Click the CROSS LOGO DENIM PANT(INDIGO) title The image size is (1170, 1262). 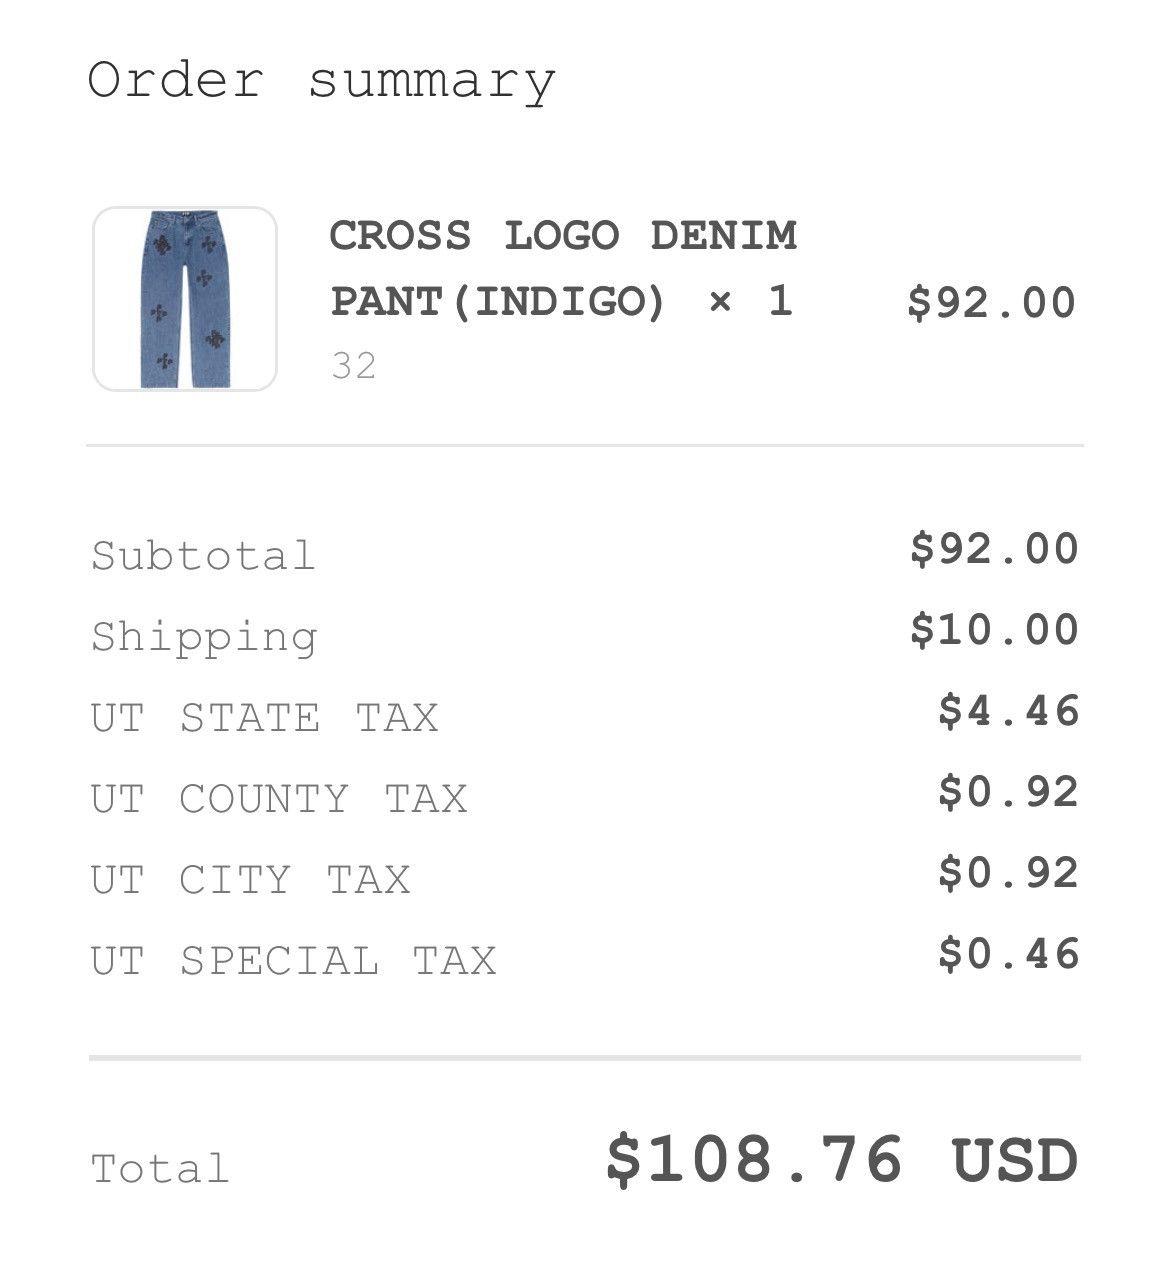[563, 268]
